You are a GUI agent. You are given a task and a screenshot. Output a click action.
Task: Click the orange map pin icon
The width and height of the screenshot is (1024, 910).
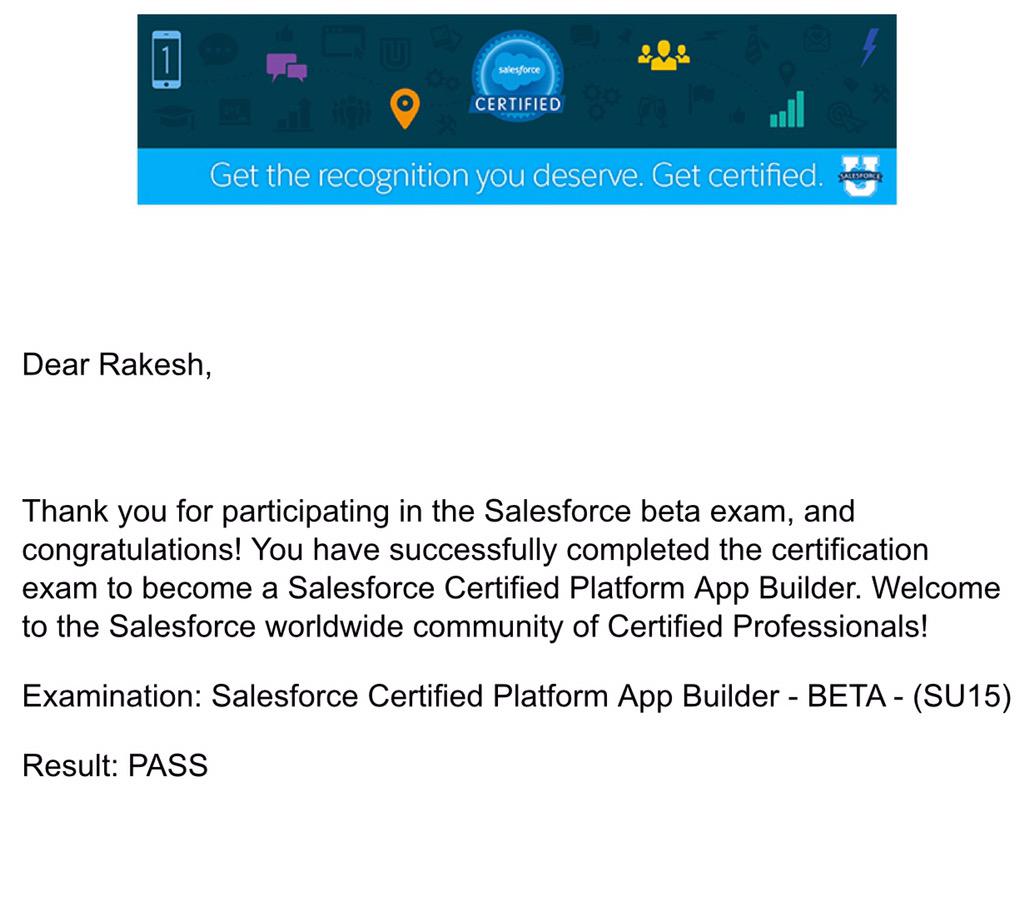tap(405, 108)
